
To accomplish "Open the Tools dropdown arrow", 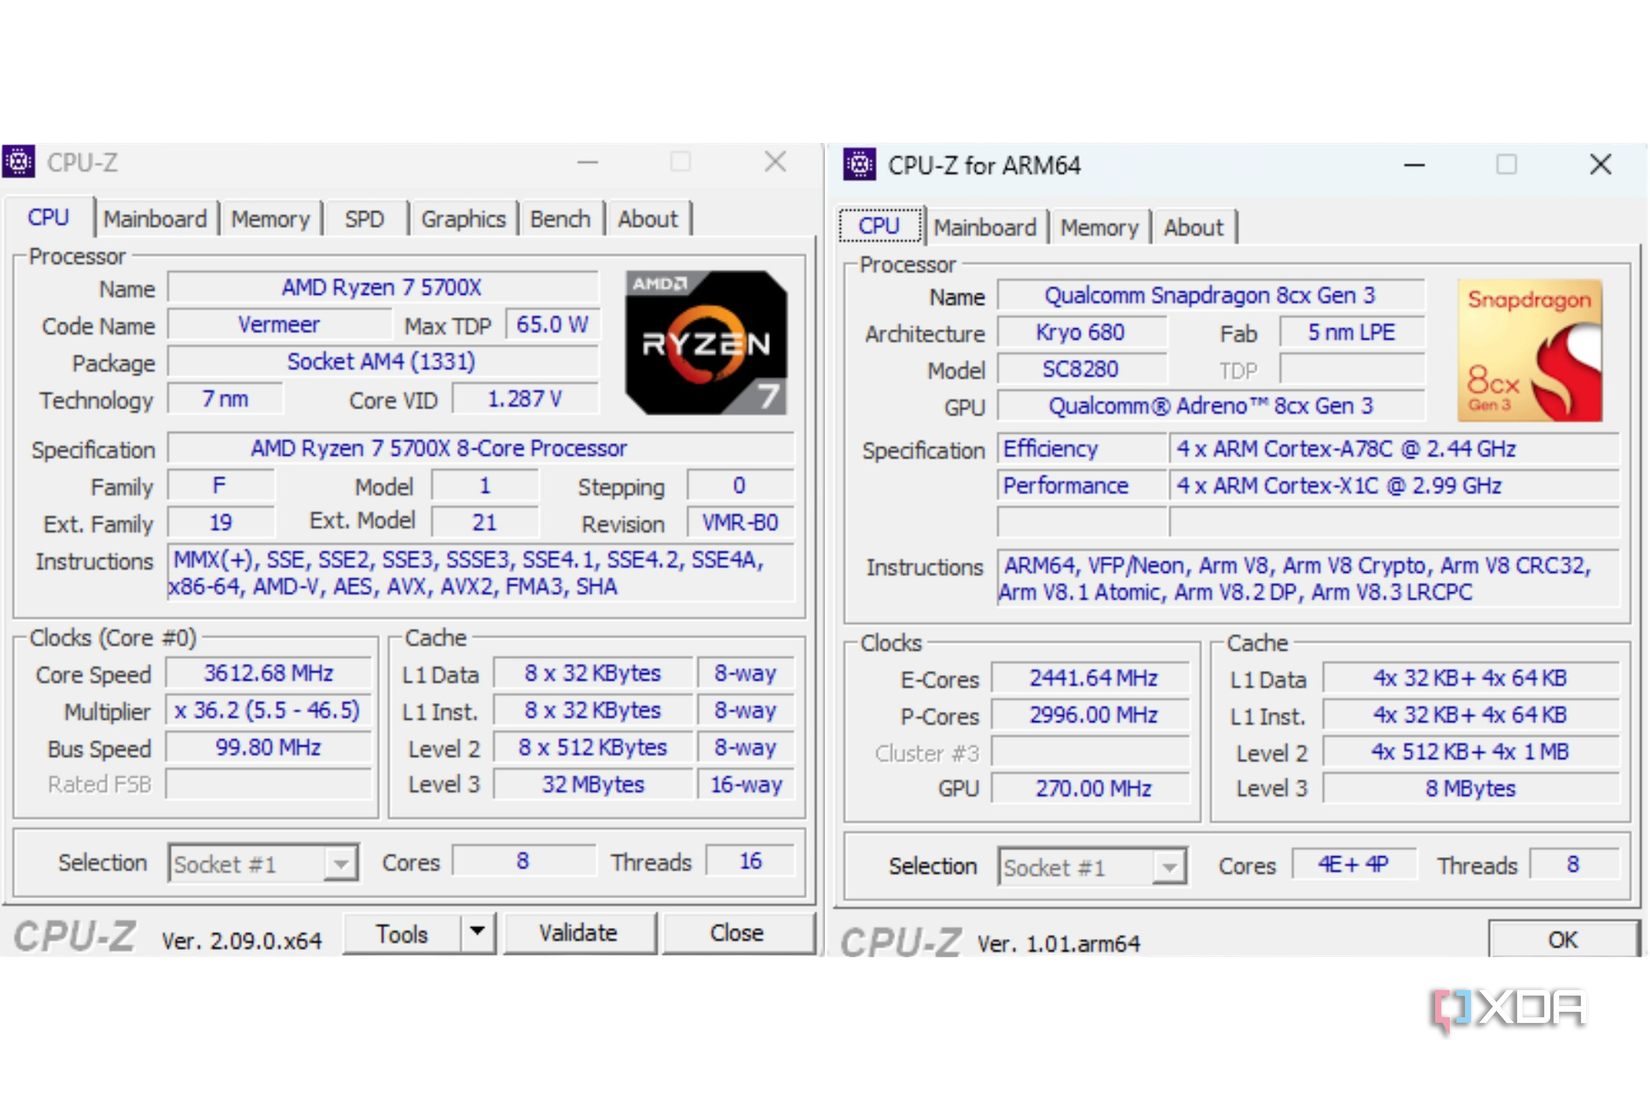I will (478, 932).
